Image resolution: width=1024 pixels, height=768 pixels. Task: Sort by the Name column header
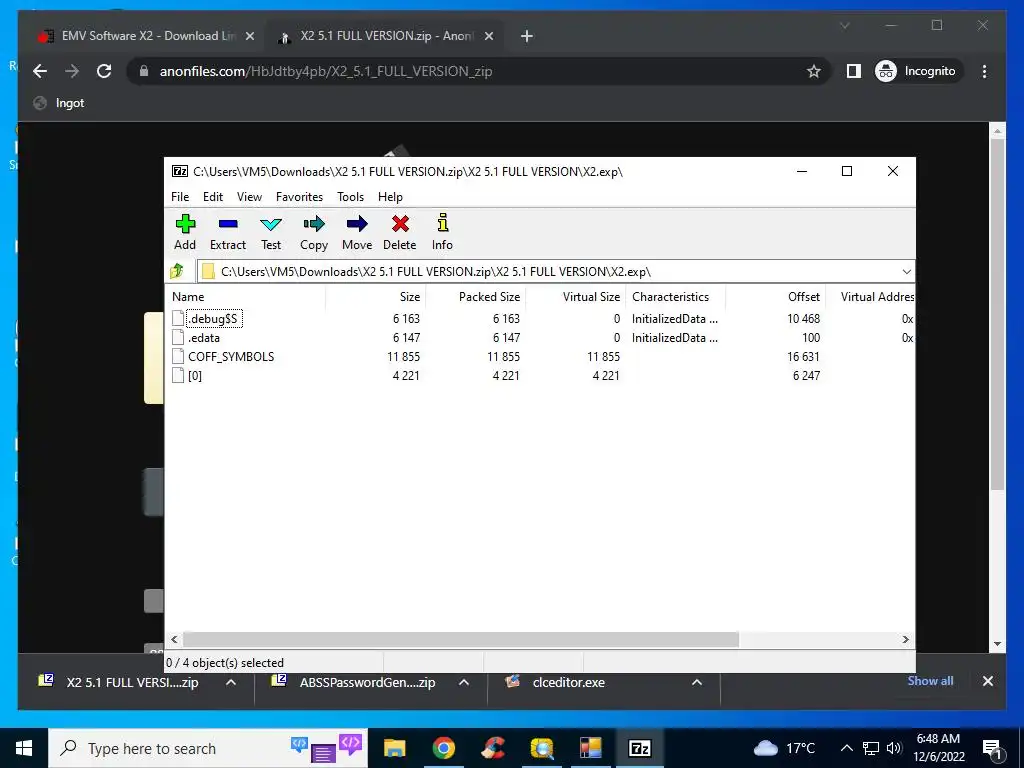246,296
